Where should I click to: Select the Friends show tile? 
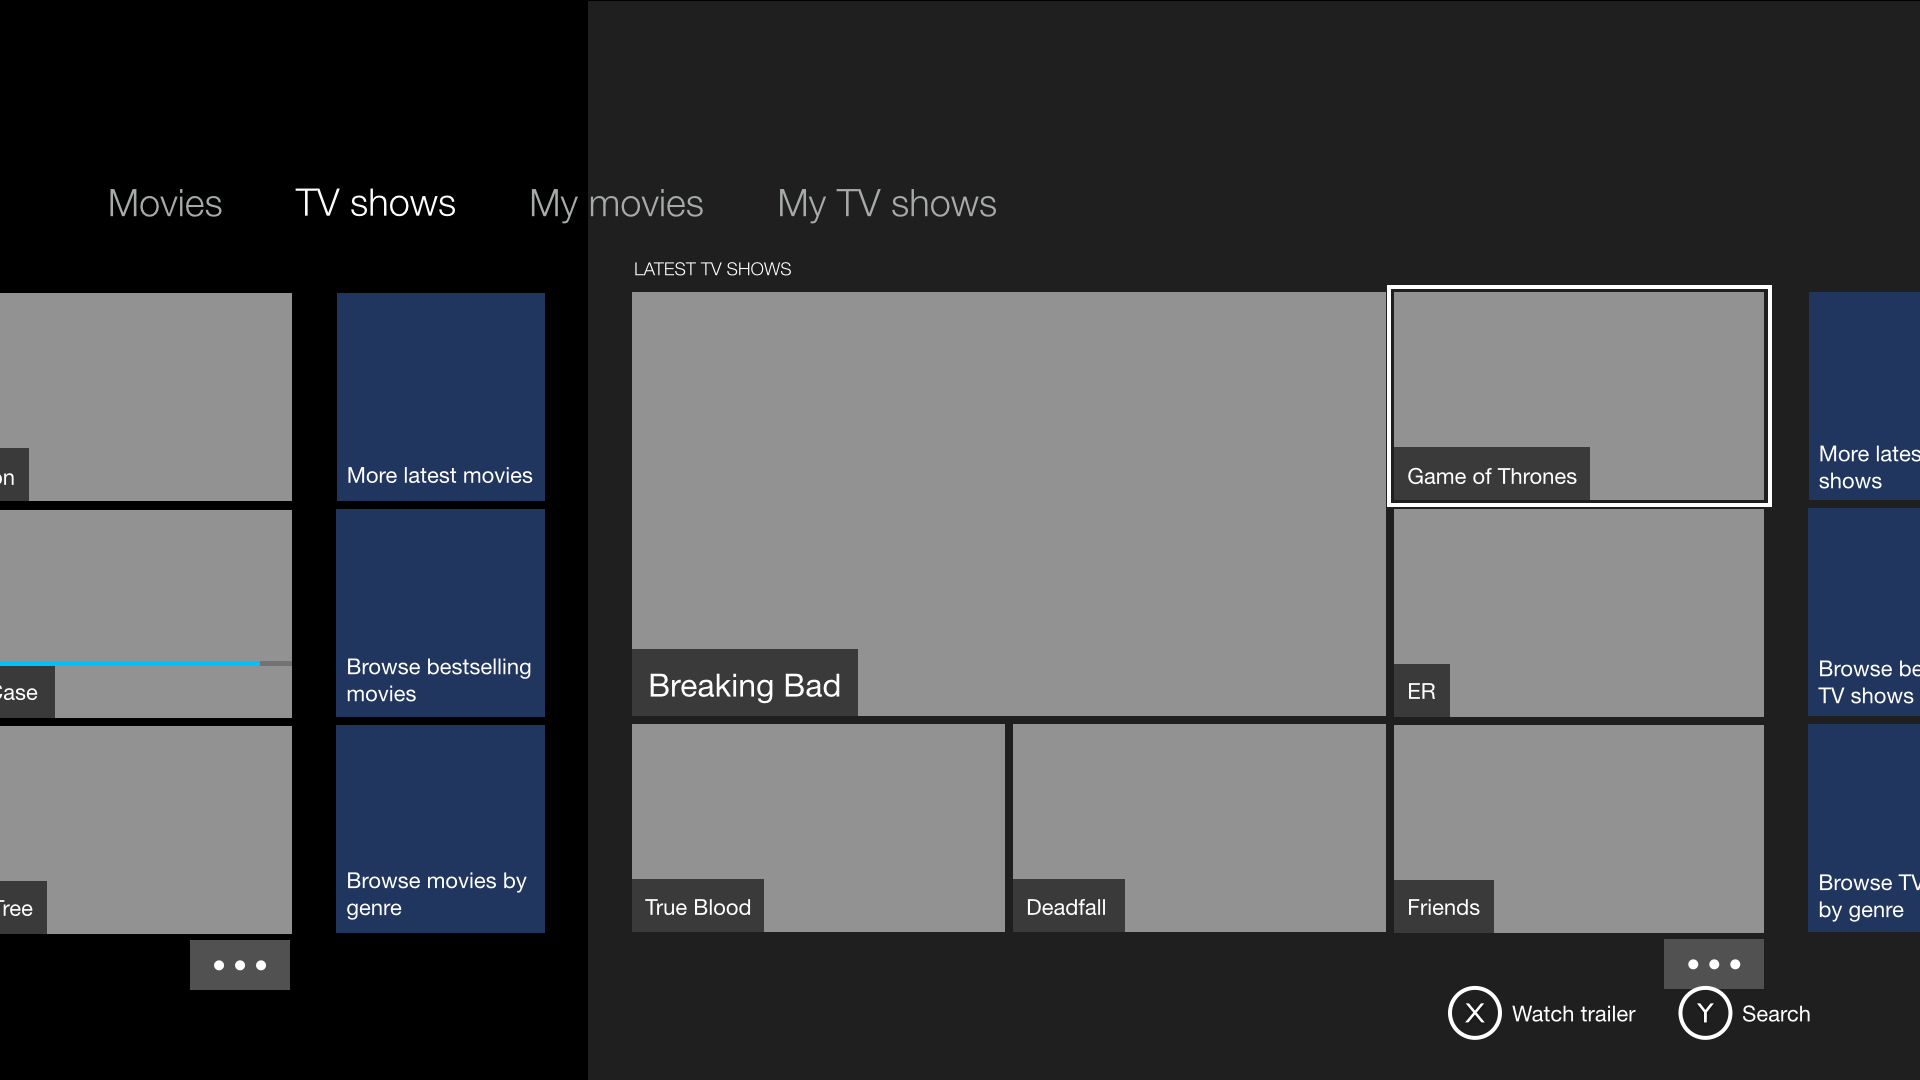pyautogui.click(x=1579, y=828)
